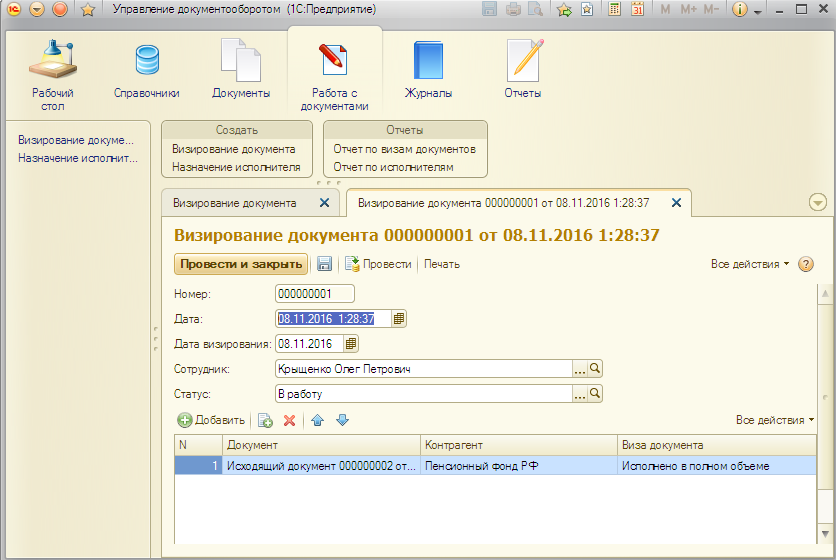Click the save icon in title bar
Image resolution: width=836 pixels, height=560 pixels.
(x=489, y=9)
